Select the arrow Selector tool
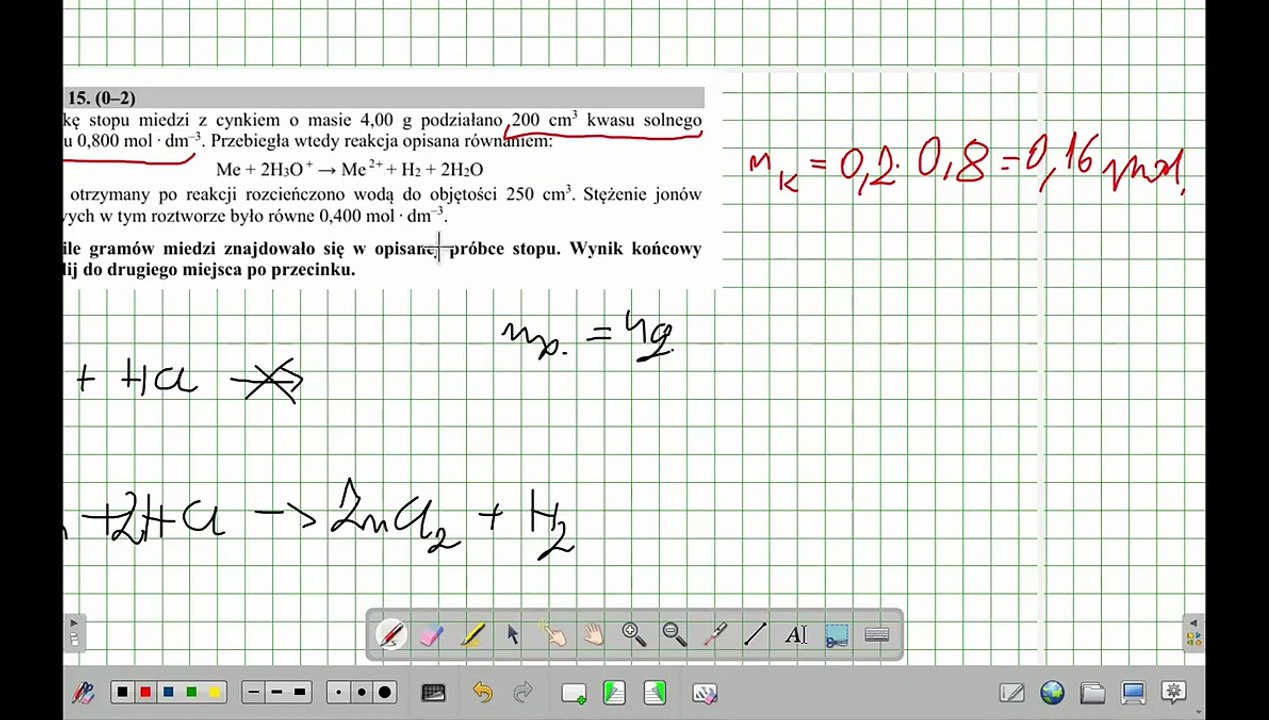Screen dimensions: 1269x720 point(512,634)
